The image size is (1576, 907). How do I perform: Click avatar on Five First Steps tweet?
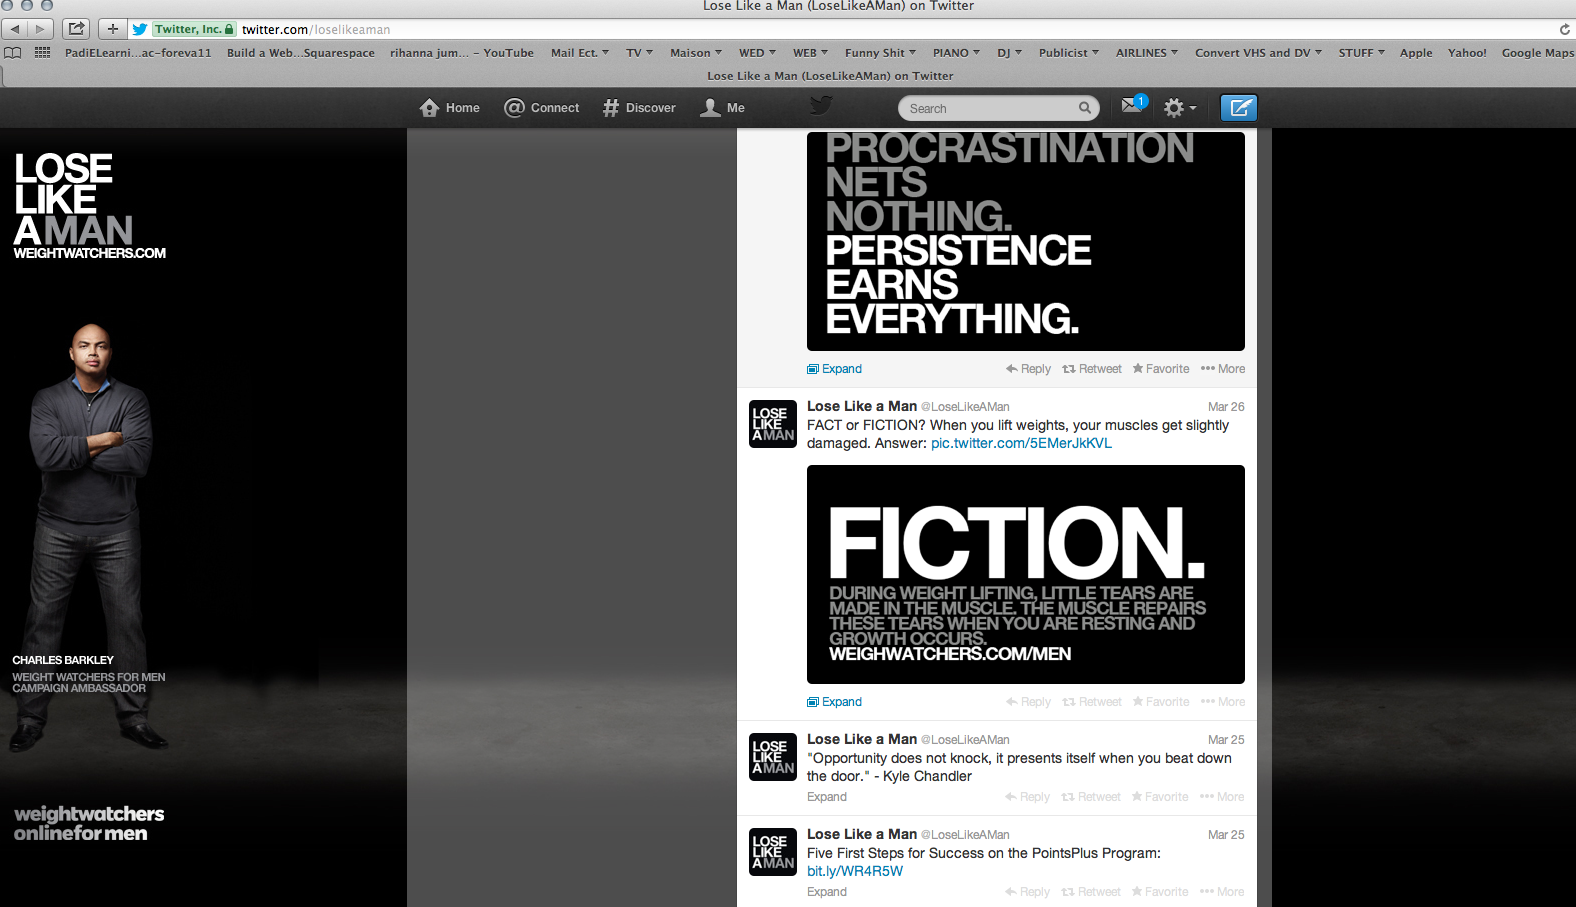[773, 851]
